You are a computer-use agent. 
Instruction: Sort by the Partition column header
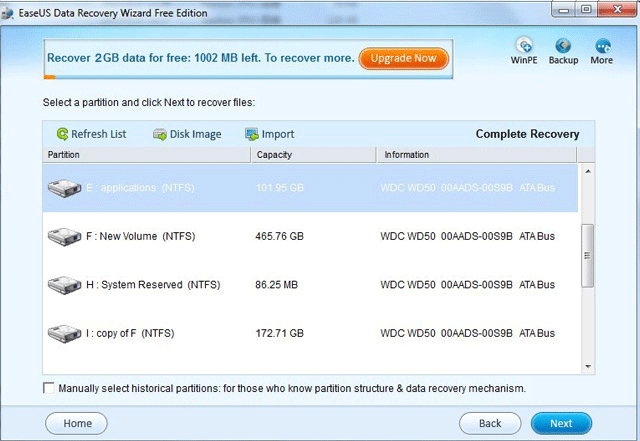(146, 155)
